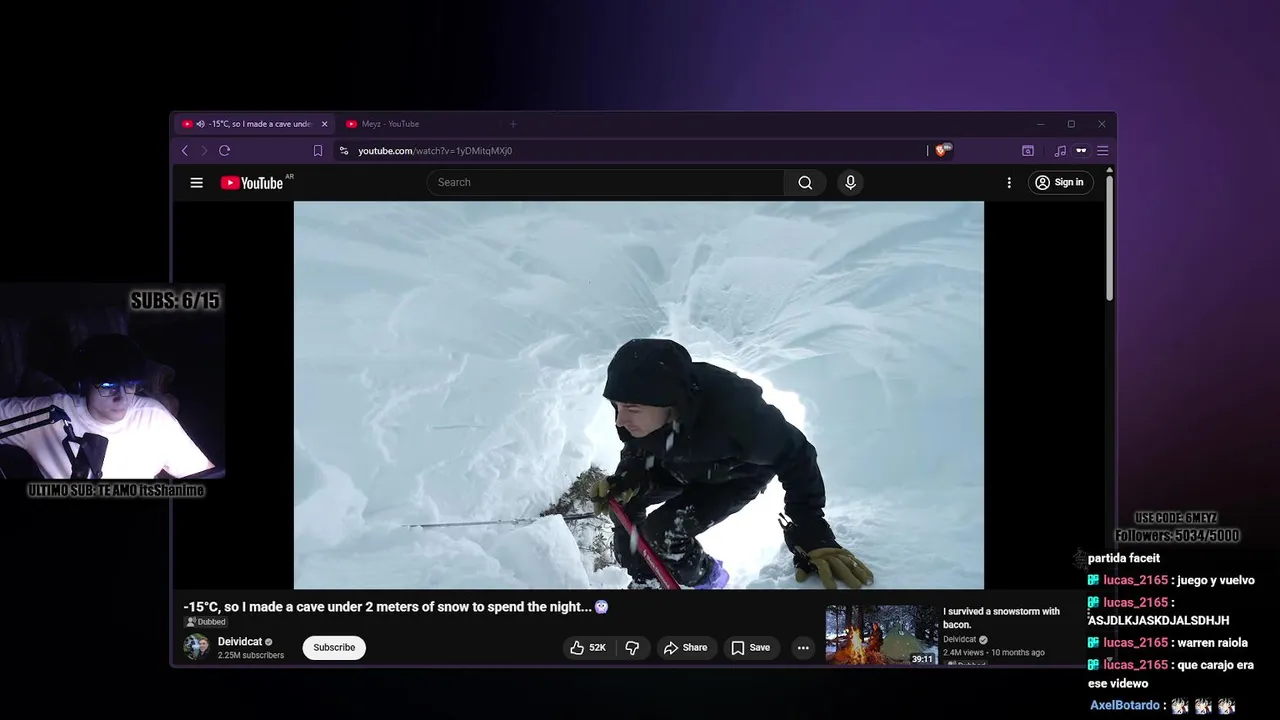Open the Deividcat channel name link

tap(240, 642)
